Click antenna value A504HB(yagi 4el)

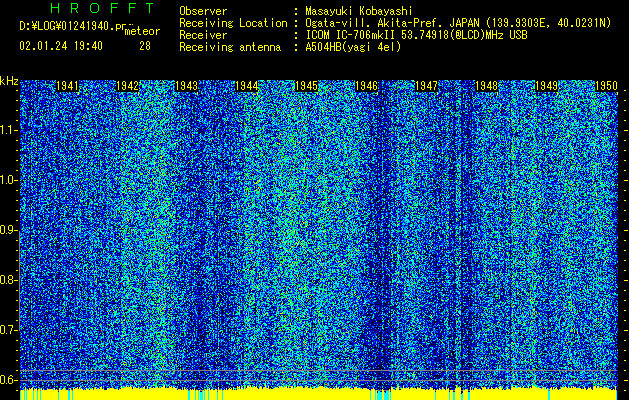click(x=353, y=47)
